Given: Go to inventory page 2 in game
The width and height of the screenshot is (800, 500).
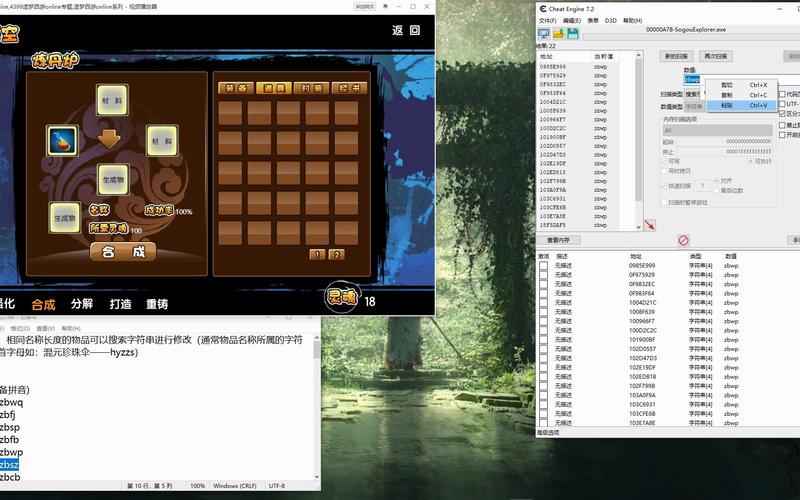Looking at the screenshot, I should [336, 254].
